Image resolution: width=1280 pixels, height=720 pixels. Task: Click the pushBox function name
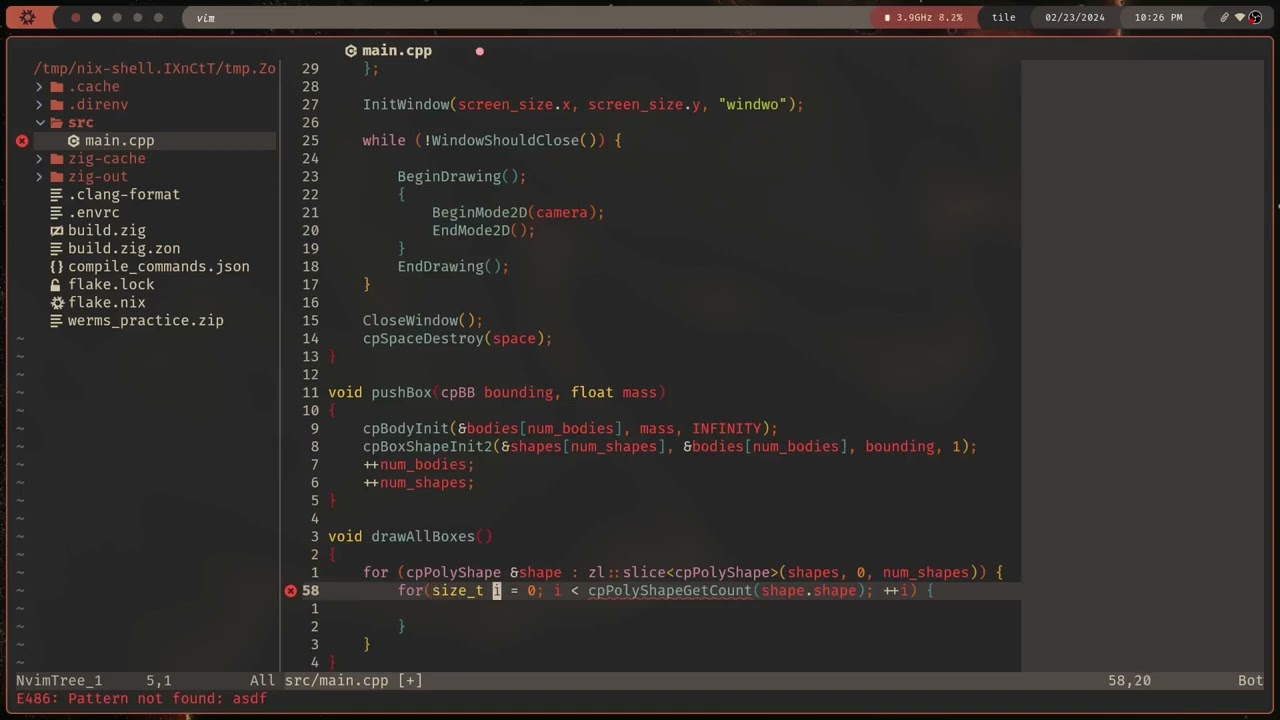[402, 393]
